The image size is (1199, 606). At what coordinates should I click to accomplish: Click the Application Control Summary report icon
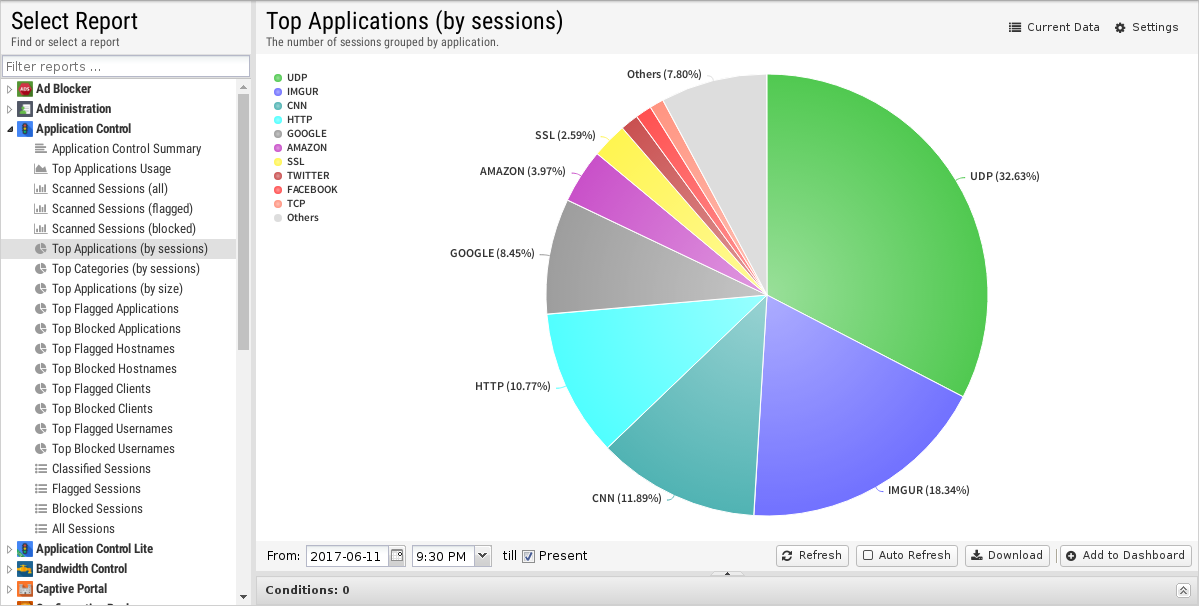(41, 148)
